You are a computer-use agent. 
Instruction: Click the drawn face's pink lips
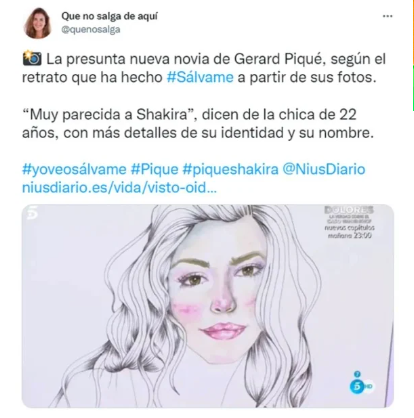click(x=223, y=331)
